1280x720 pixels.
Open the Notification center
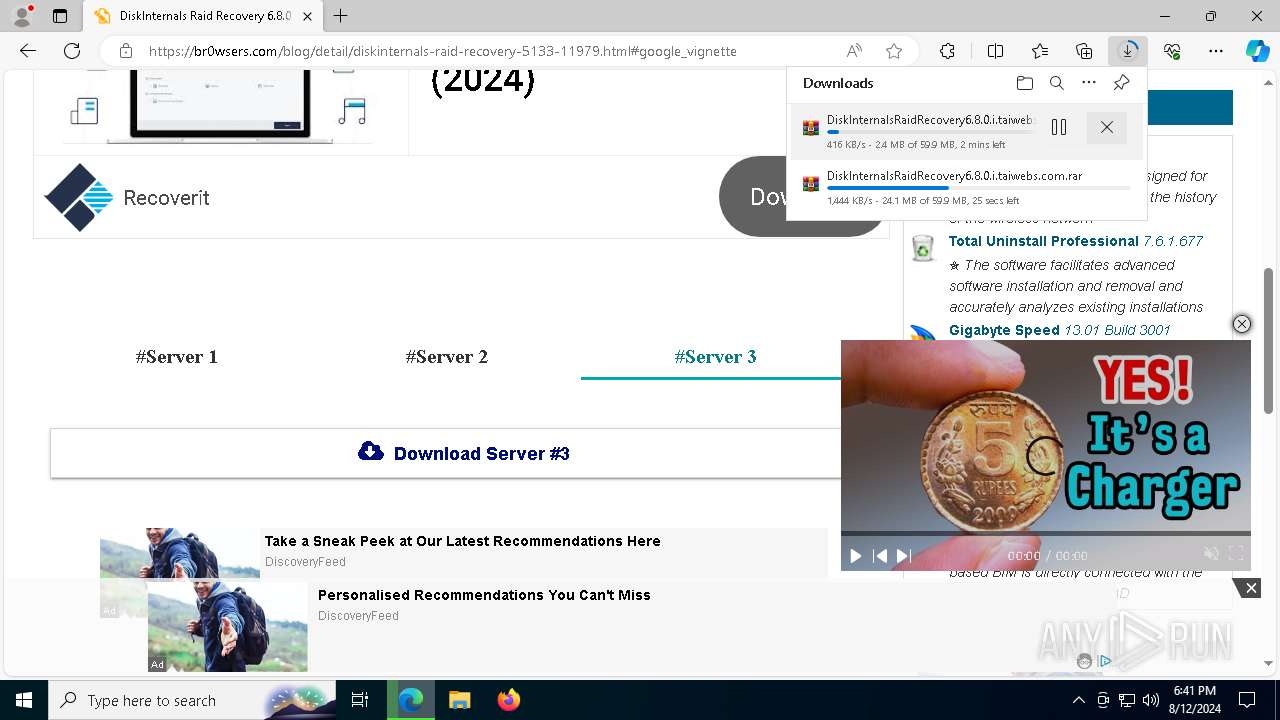coord(1247,700)
